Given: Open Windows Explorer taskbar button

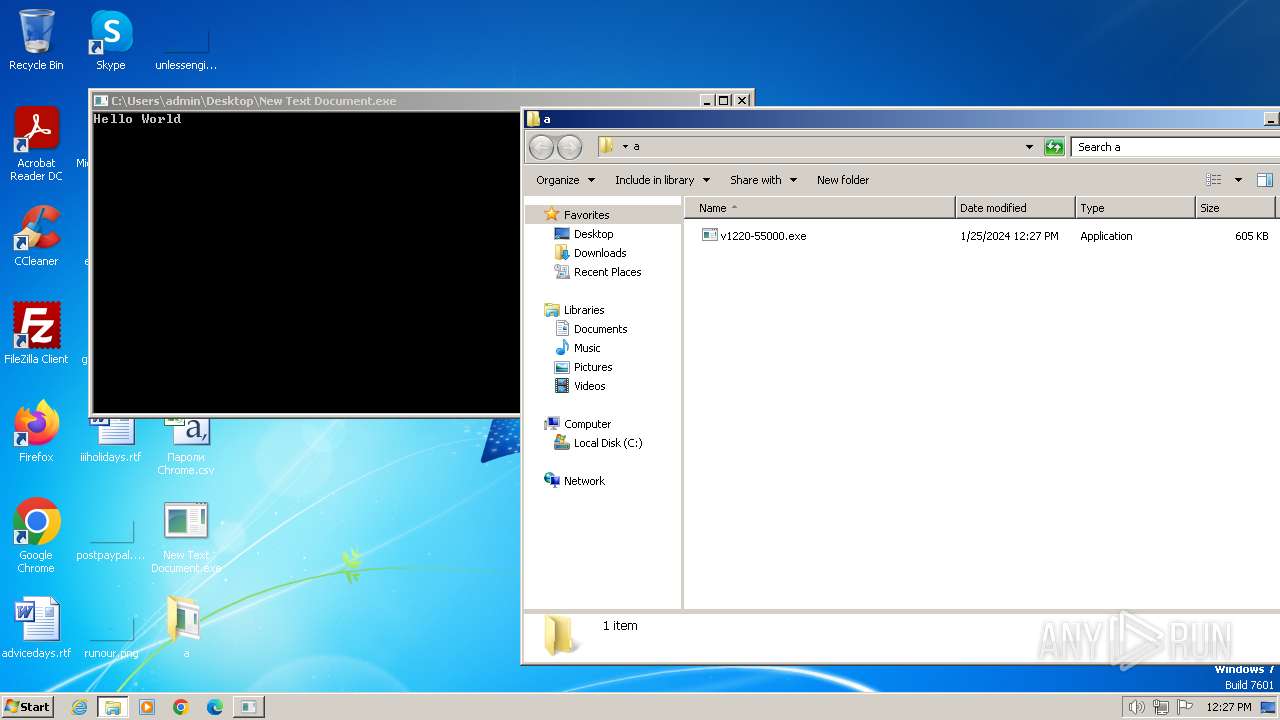Looking at the screenshot, I should click(x=113, y=707).
